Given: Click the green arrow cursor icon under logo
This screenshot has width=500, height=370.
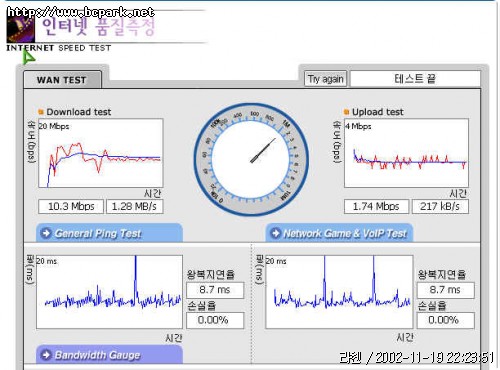Looking at the screenshot, I should [29, 58].
